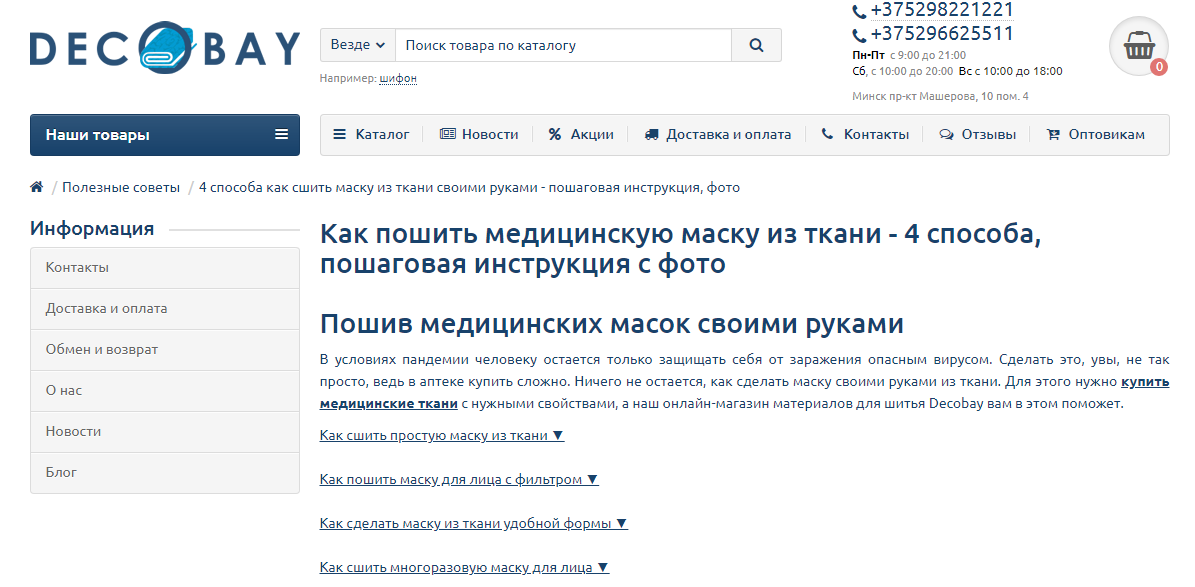Click the speech bubble icon beside Отзывы

pos(947,134)
